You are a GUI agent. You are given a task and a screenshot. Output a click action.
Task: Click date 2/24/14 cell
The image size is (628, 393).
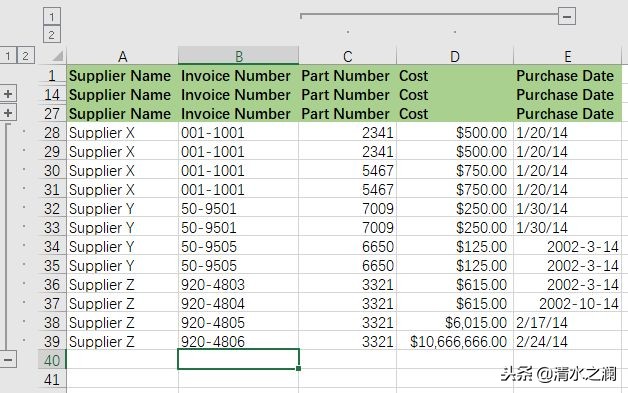(568, 341)
